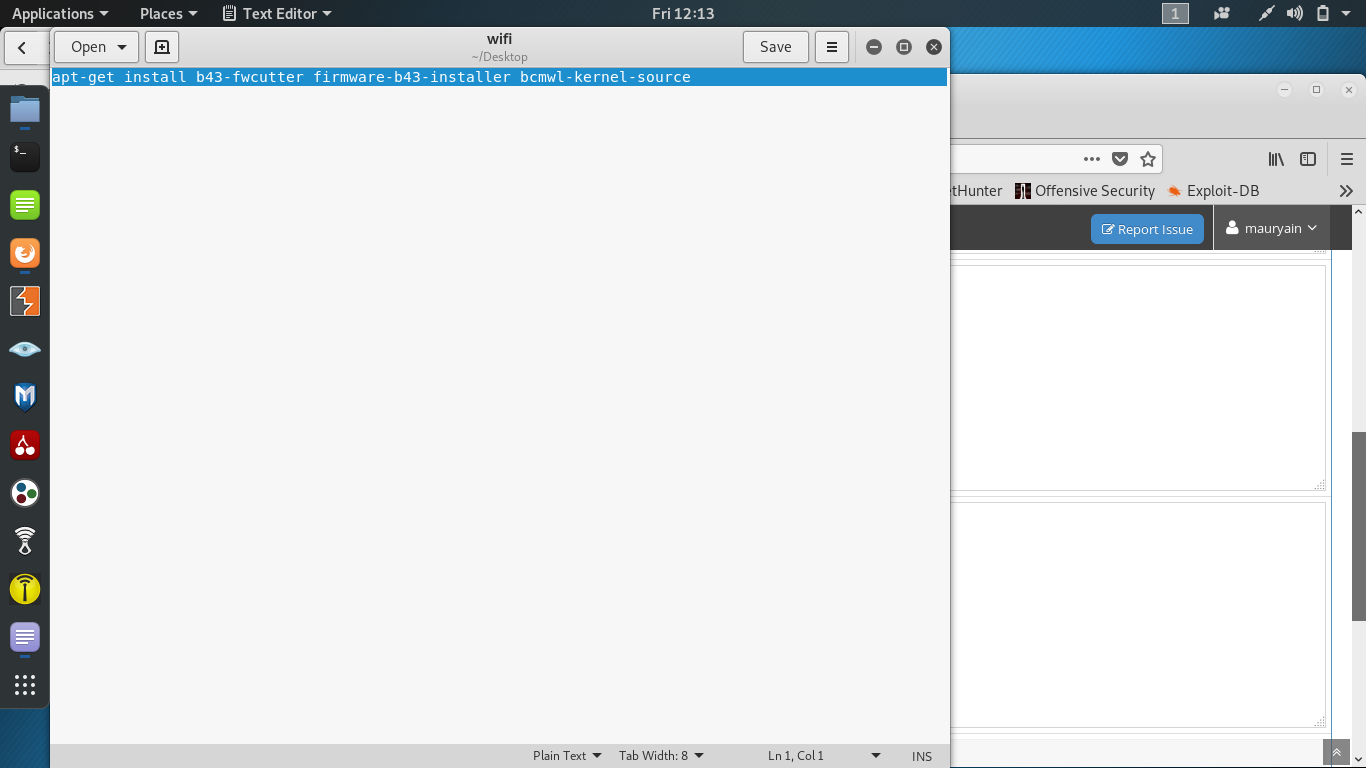Open Firefox library icon

1276,159
